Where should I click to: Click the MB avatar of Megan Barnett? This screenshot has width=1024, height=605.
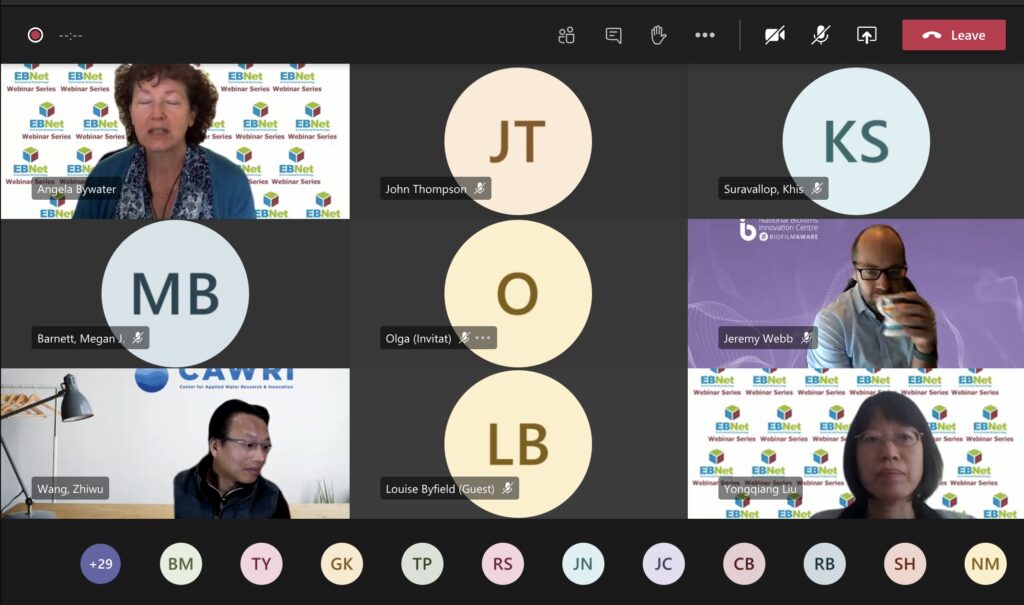[175, 293]
